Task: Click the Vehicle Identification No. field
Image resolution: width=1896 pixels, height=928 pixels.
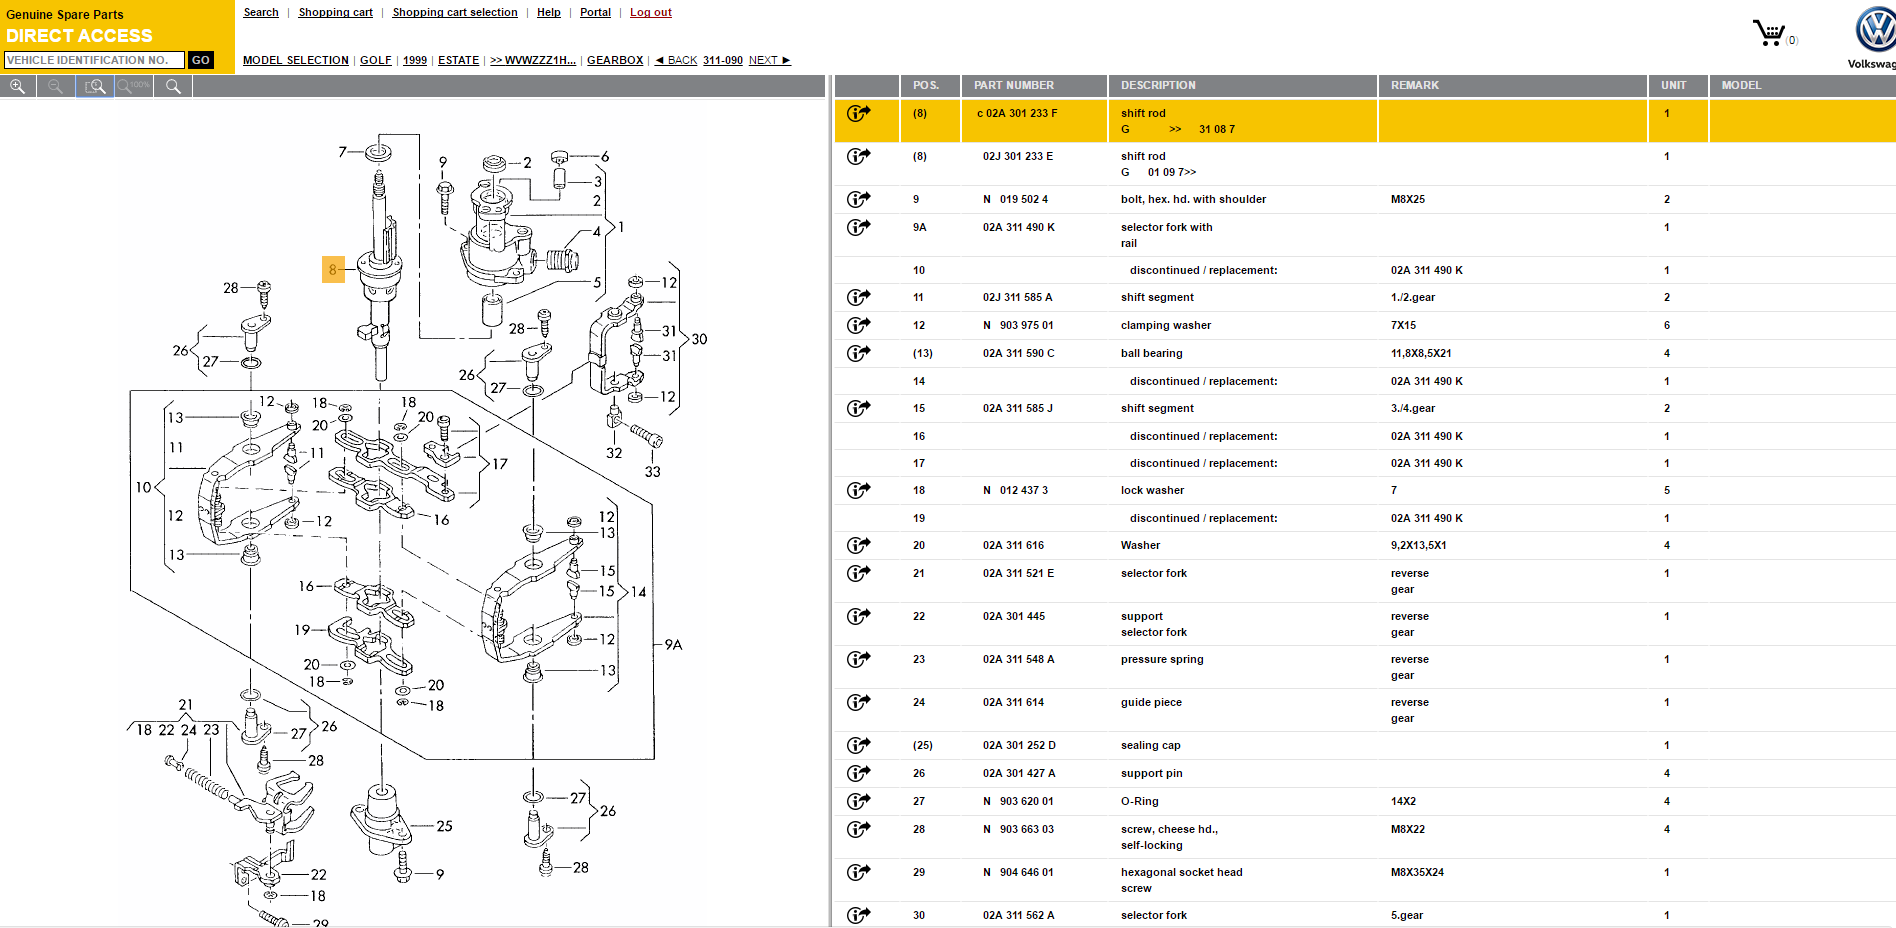Action: pos(94,60)
